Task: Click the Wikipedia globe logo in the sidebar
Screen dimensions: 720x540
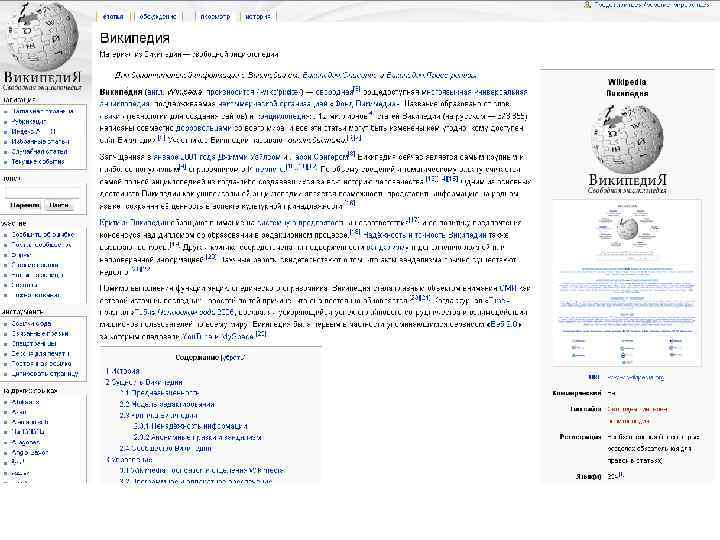Action: coord(43,46)
